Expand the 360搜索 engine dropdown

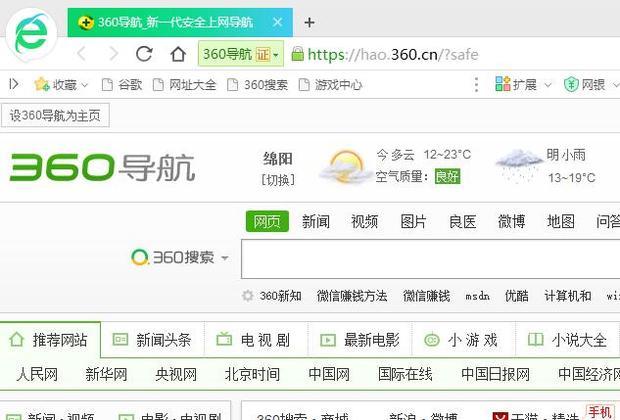pyautogui.click(x=224, y=258)
